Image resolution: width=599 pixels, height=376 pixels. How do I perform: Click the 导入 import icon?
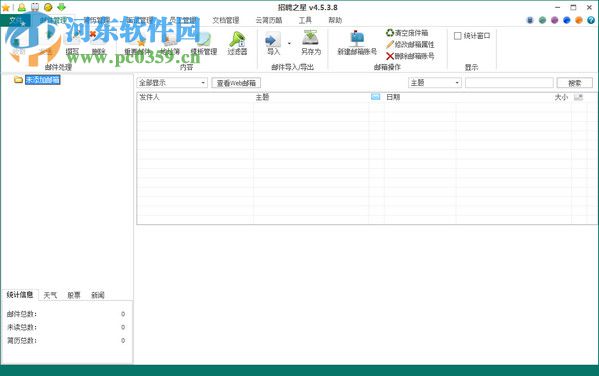(273, 43)
